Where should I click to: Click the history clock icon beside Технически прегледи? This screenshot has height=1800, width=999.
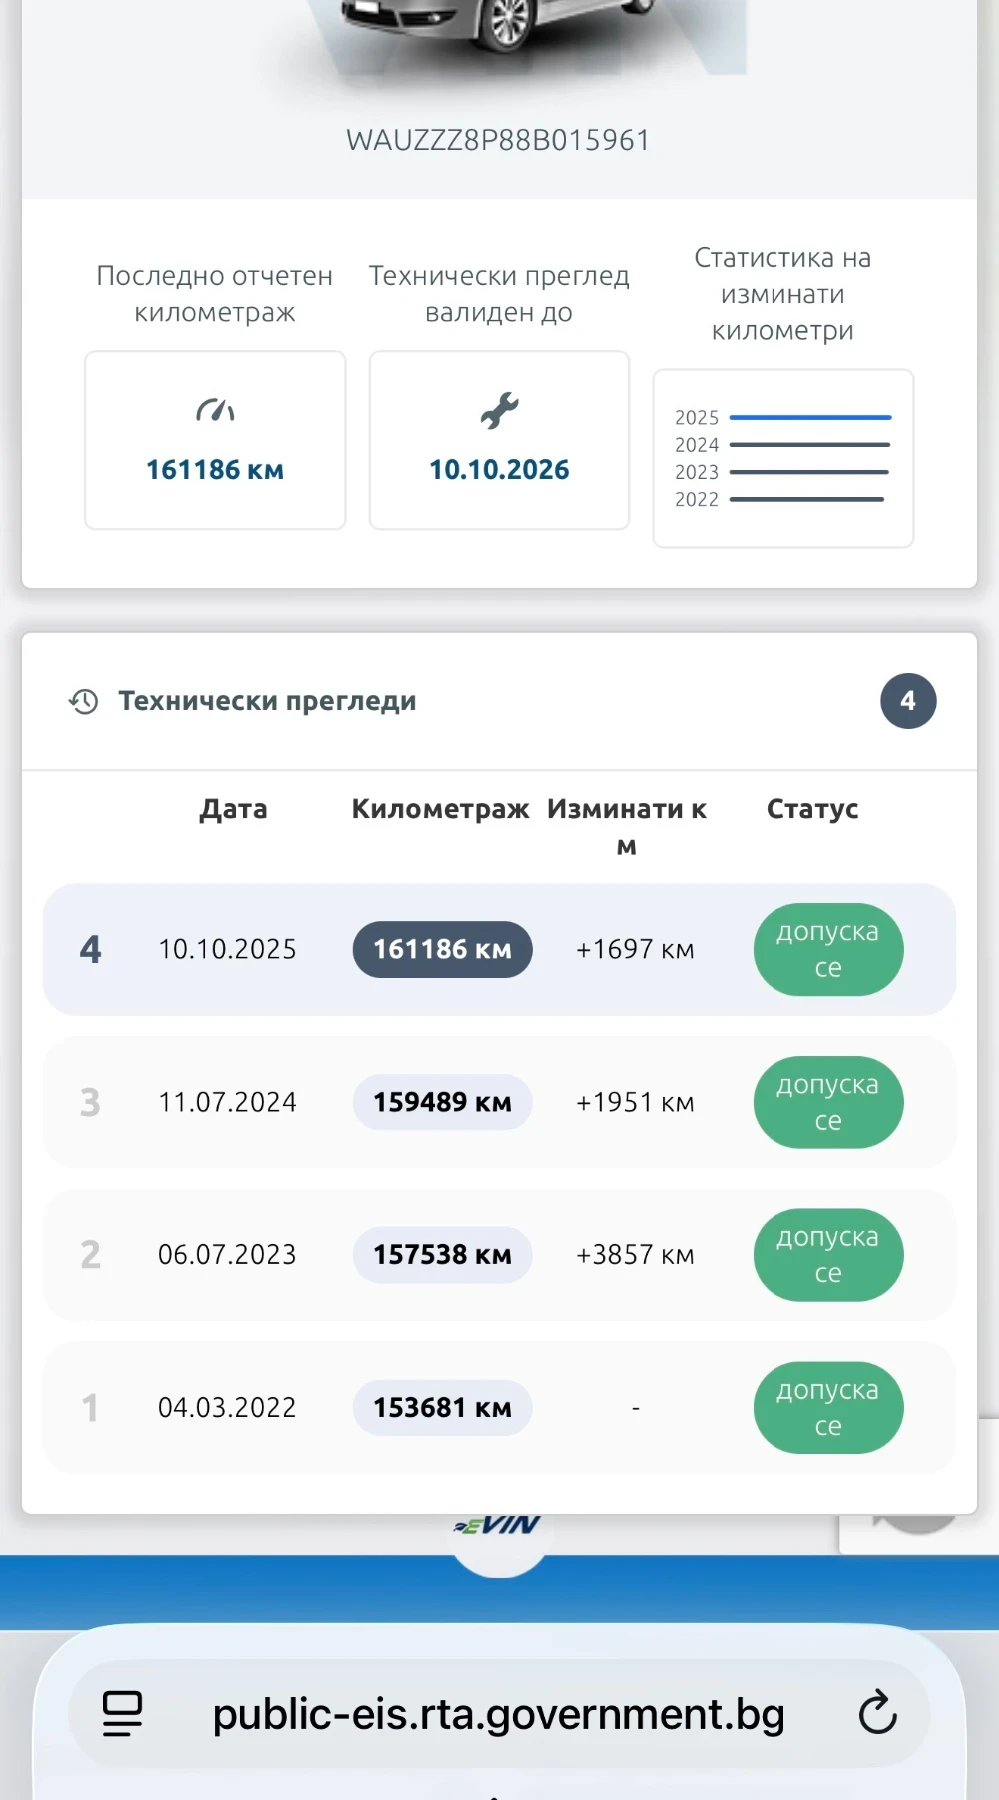click(x=84, y=701)
